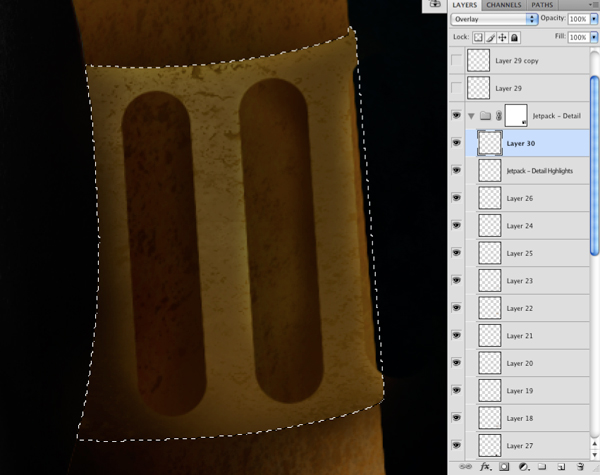Toggle visibility of Layer 21
The height and width of the screenshot is (475, 600).
(457, 336)
